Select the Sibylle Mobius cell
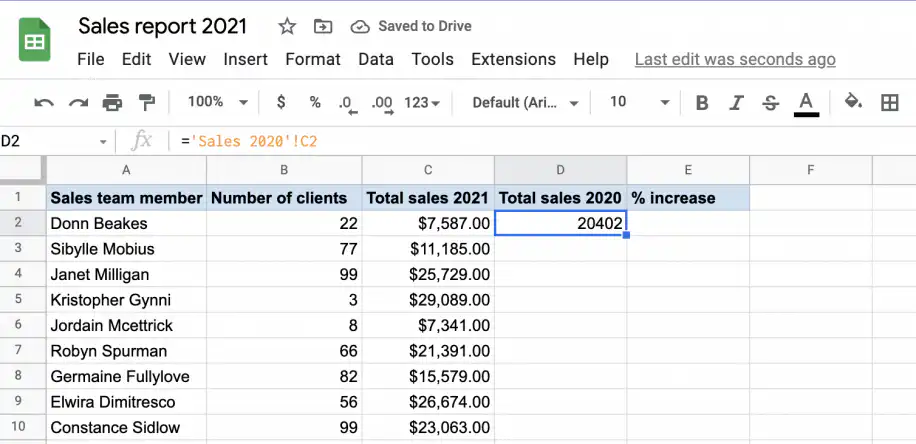The image size is (916, 444). click(x=126, y=249)
